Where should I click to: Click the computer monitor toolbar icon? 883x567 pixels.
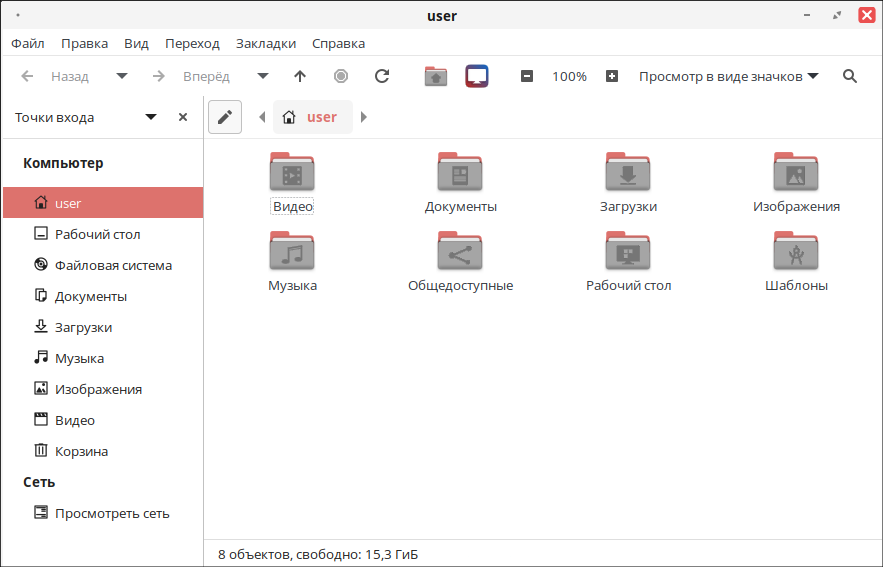(x=477, y=76)
